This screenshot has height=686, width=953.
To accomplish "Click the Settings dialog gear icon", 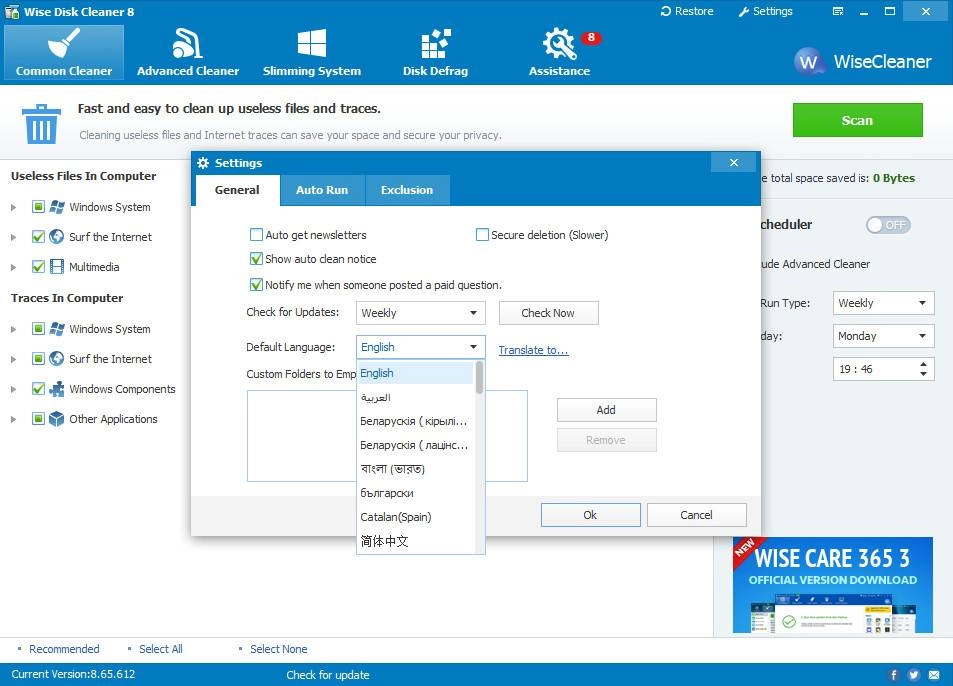I will (203, 163).
